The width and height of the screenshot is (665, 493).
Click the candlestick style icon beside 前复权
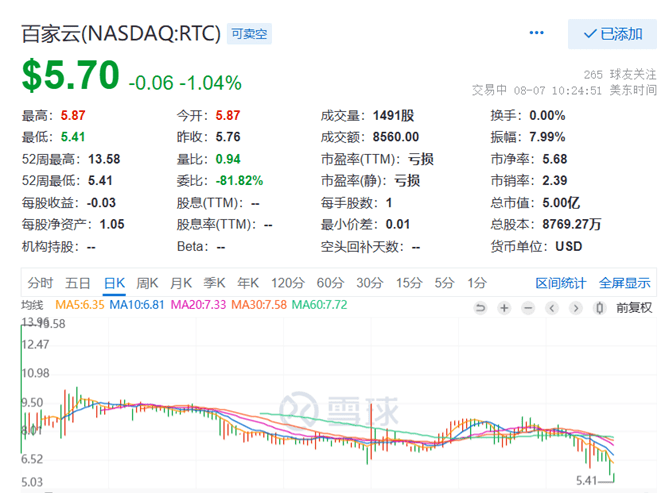coord(598,308)
